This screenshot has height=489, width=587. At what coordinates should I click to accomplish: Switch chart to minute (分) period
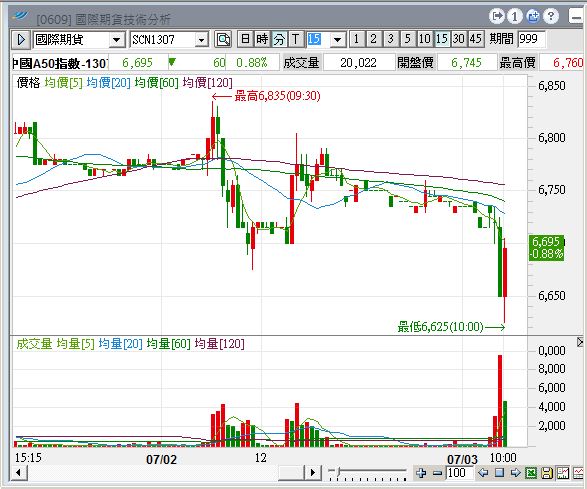[279, 39]
